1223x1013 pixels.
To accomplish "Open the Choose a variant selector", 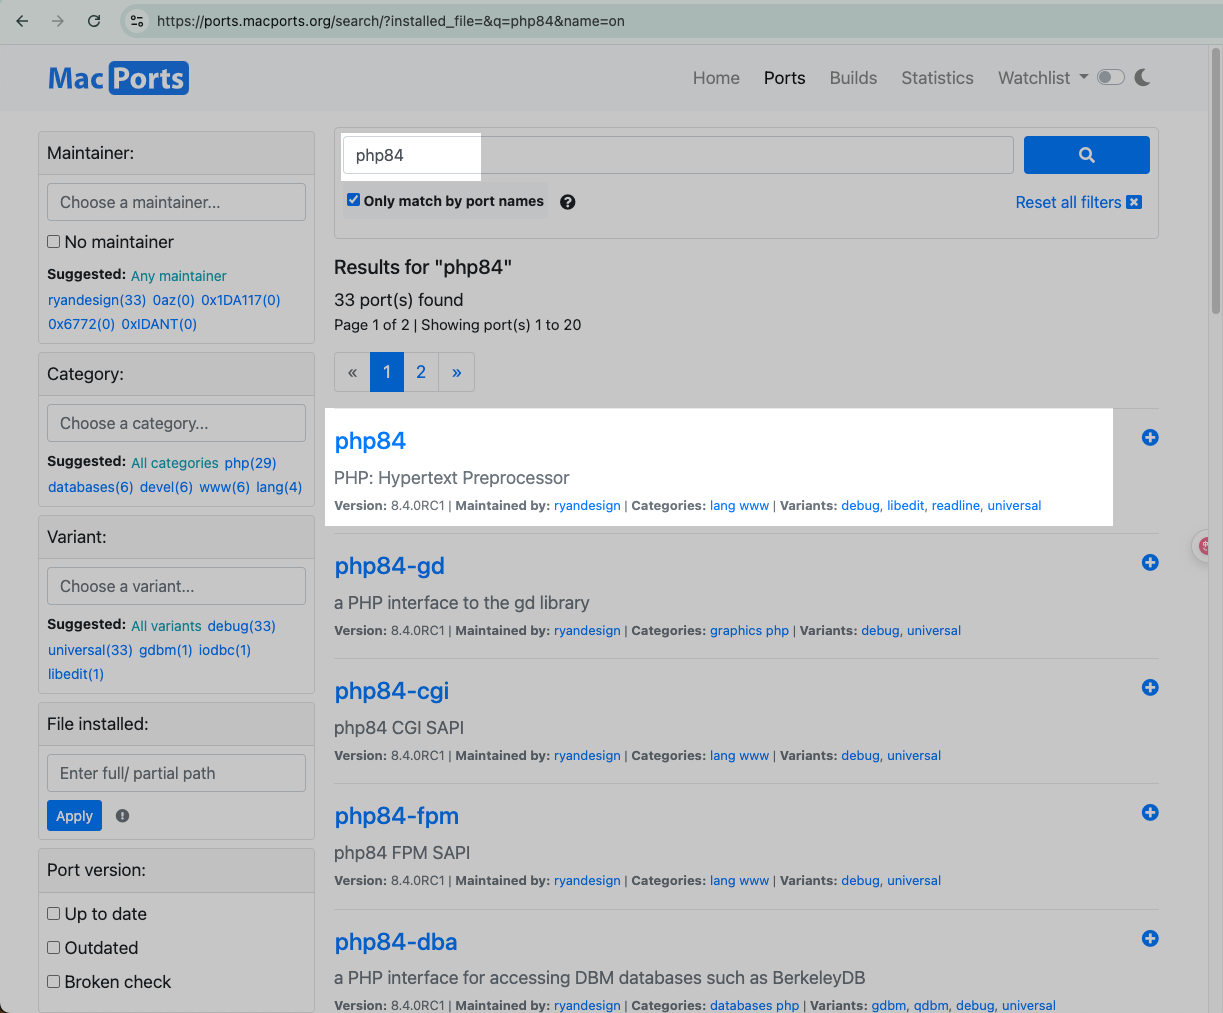I will [x=176, y=586].
